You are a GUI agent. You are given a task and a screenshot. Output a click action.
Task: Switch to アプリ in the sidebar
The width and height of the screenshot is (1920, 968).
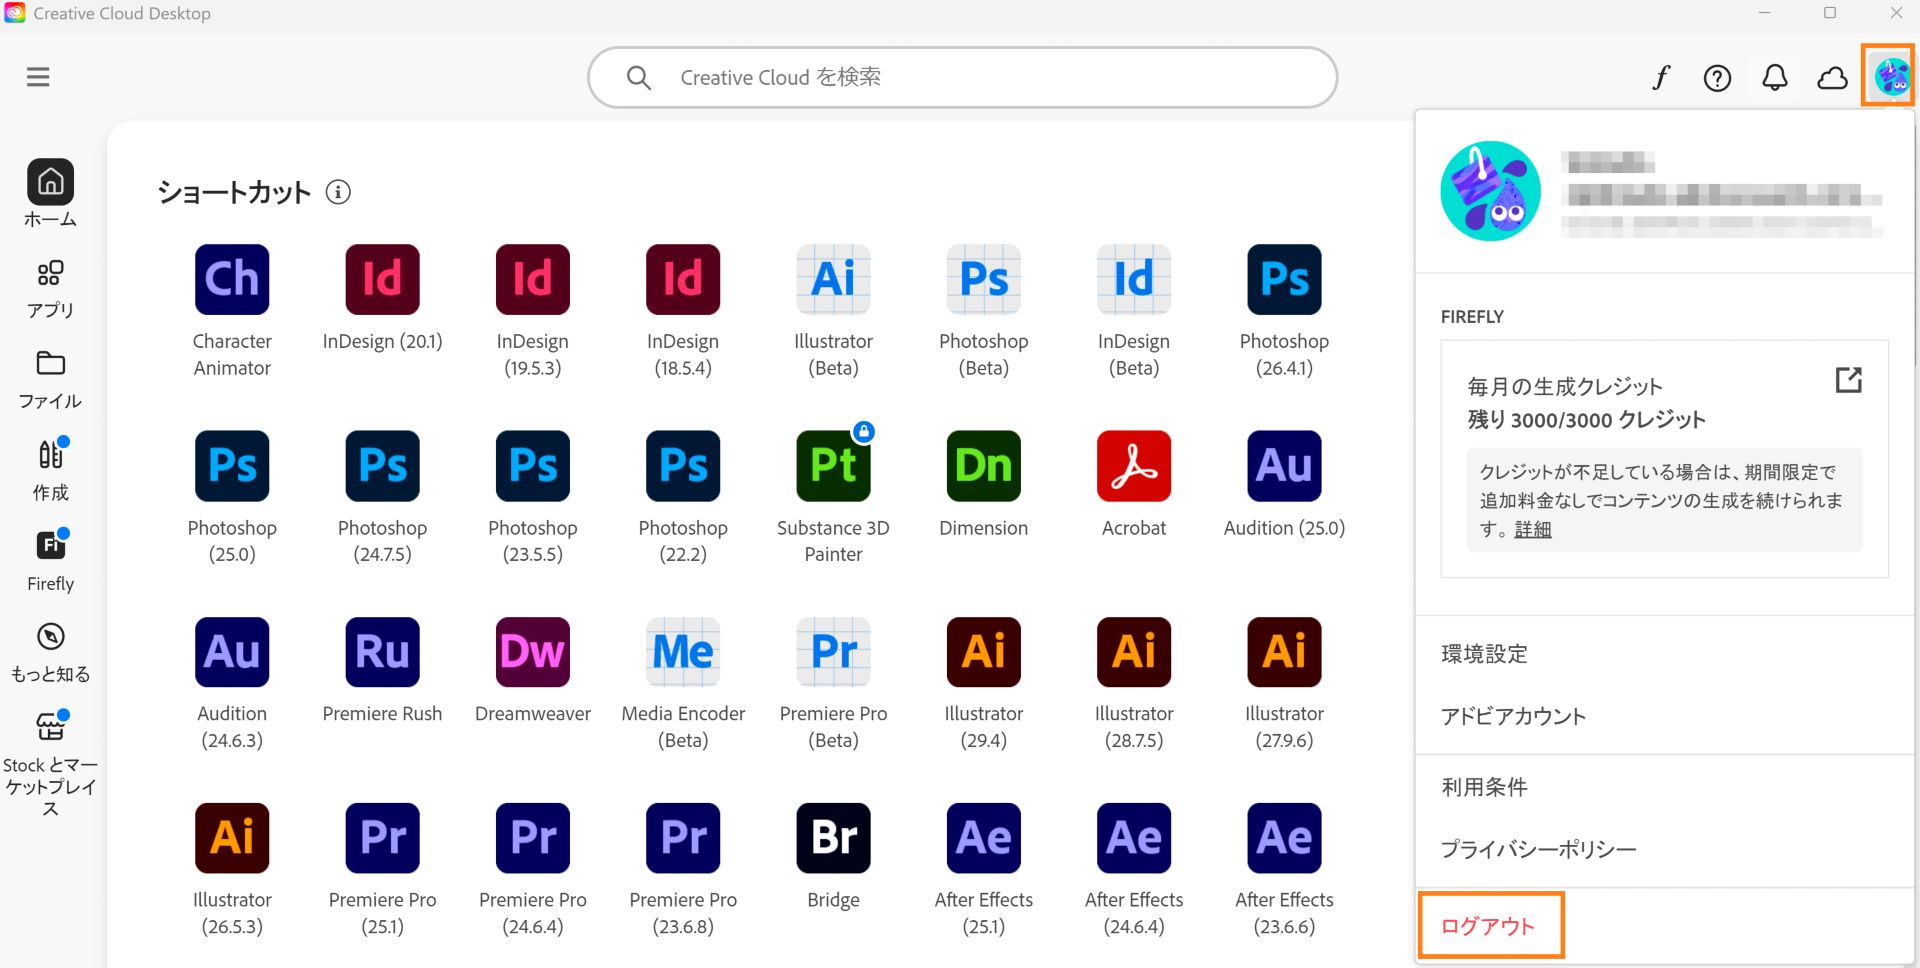(x=50, y=289)
